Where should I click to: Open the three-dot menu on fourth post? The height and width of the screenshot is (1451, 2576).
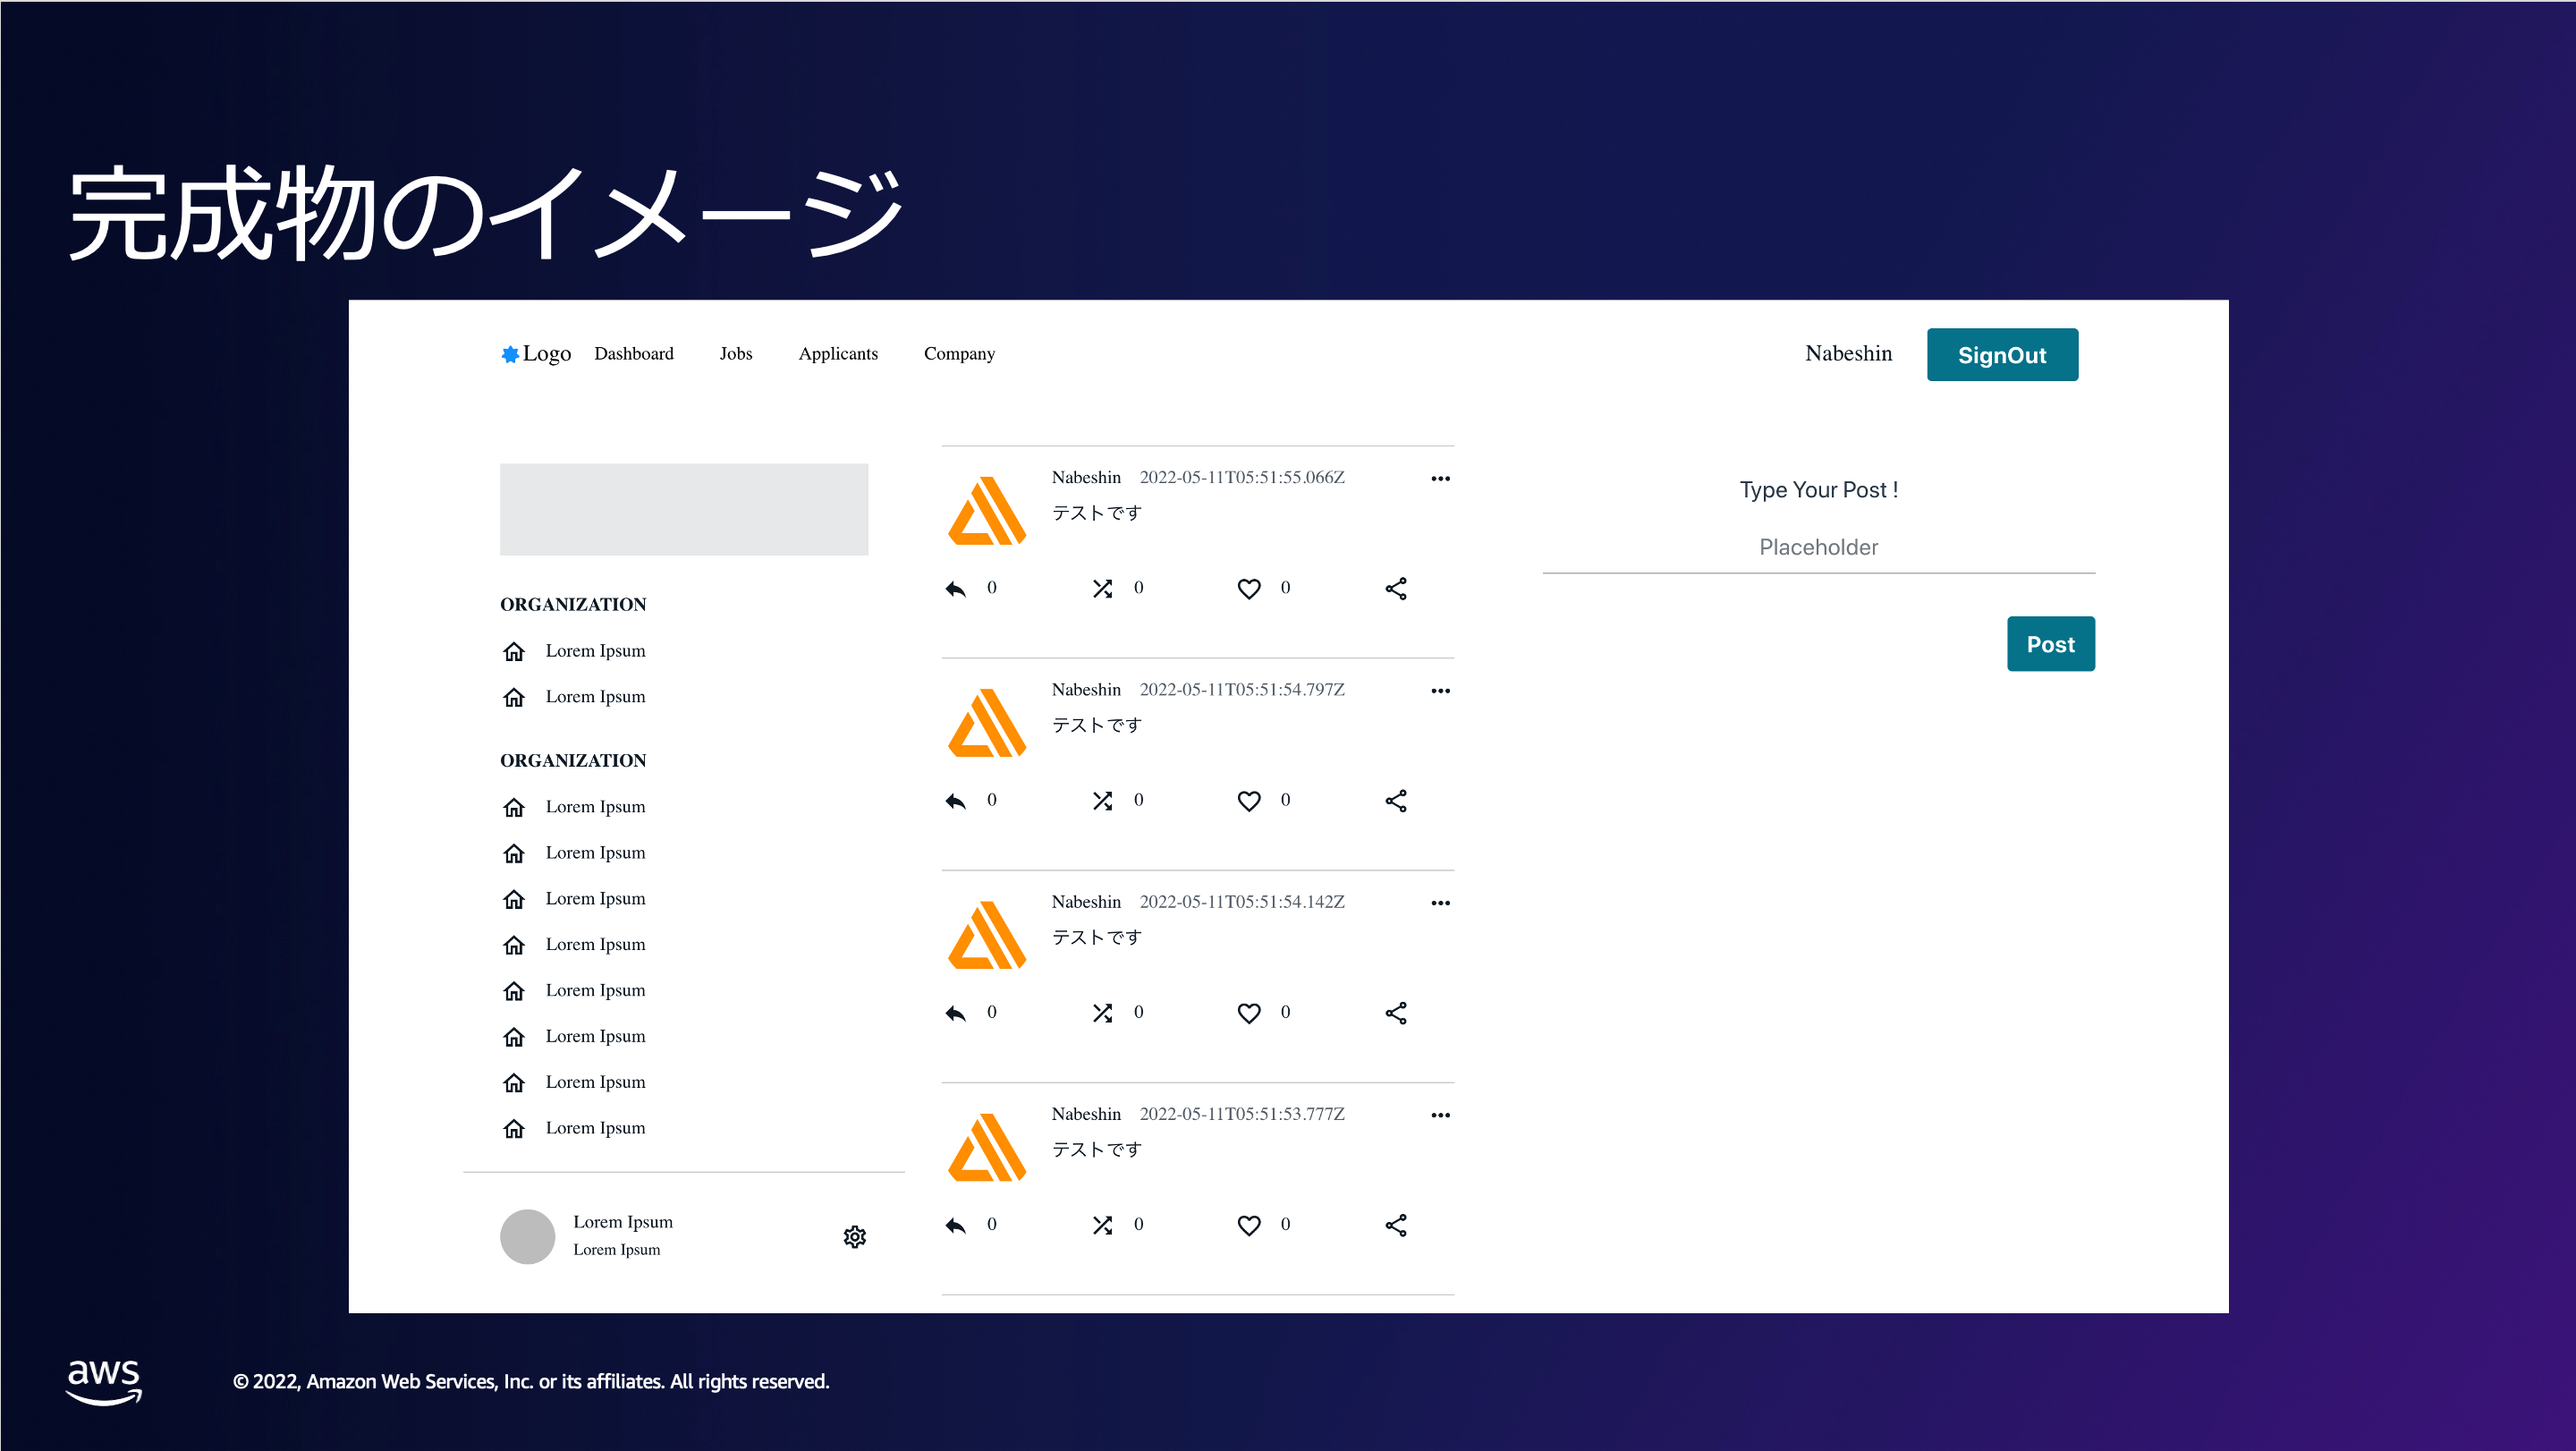pos(1440,1115)
